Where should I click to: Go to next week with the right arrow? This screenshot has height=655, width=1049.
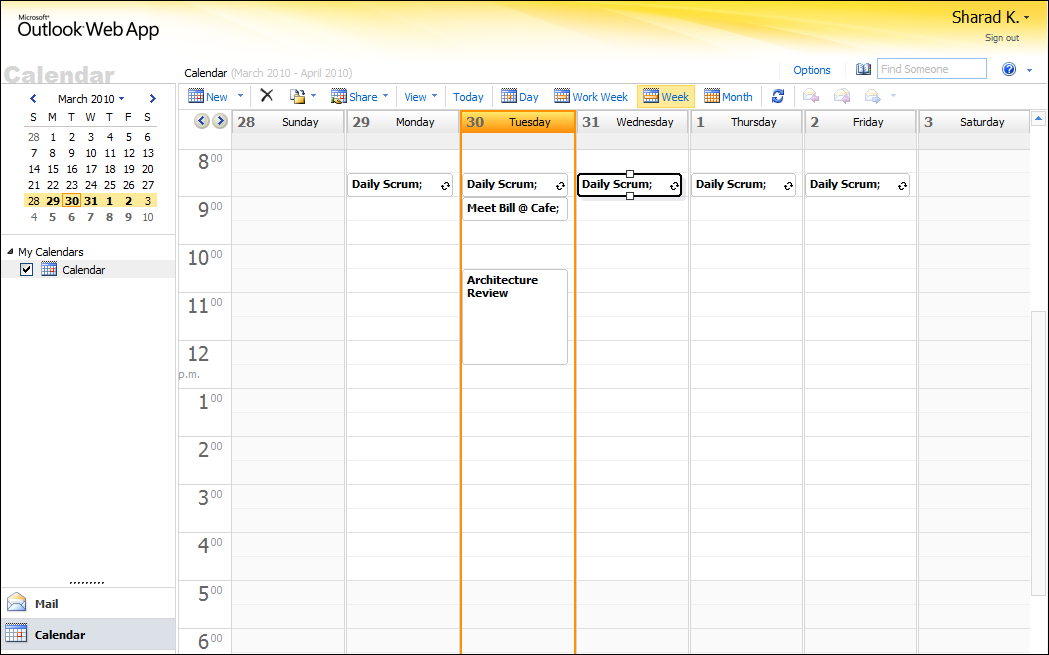(x=219, y=121)
